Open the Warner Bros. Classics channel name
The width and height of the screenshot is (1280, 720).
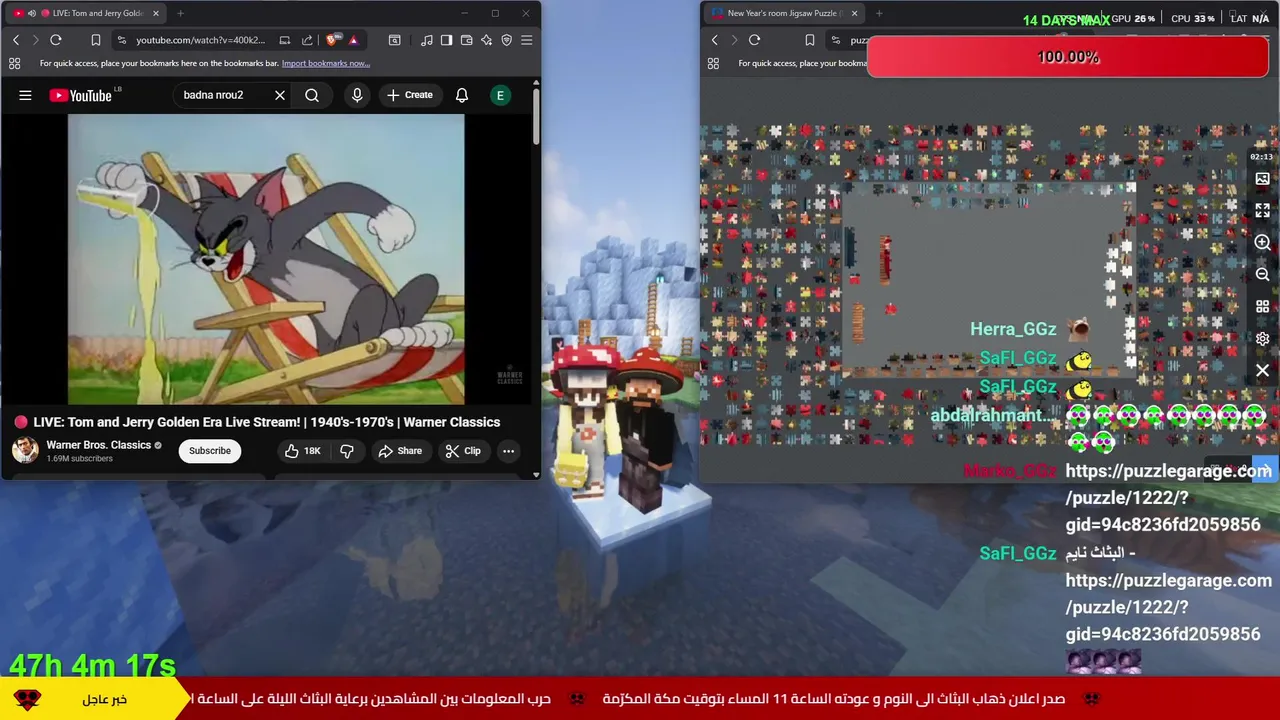99,445
